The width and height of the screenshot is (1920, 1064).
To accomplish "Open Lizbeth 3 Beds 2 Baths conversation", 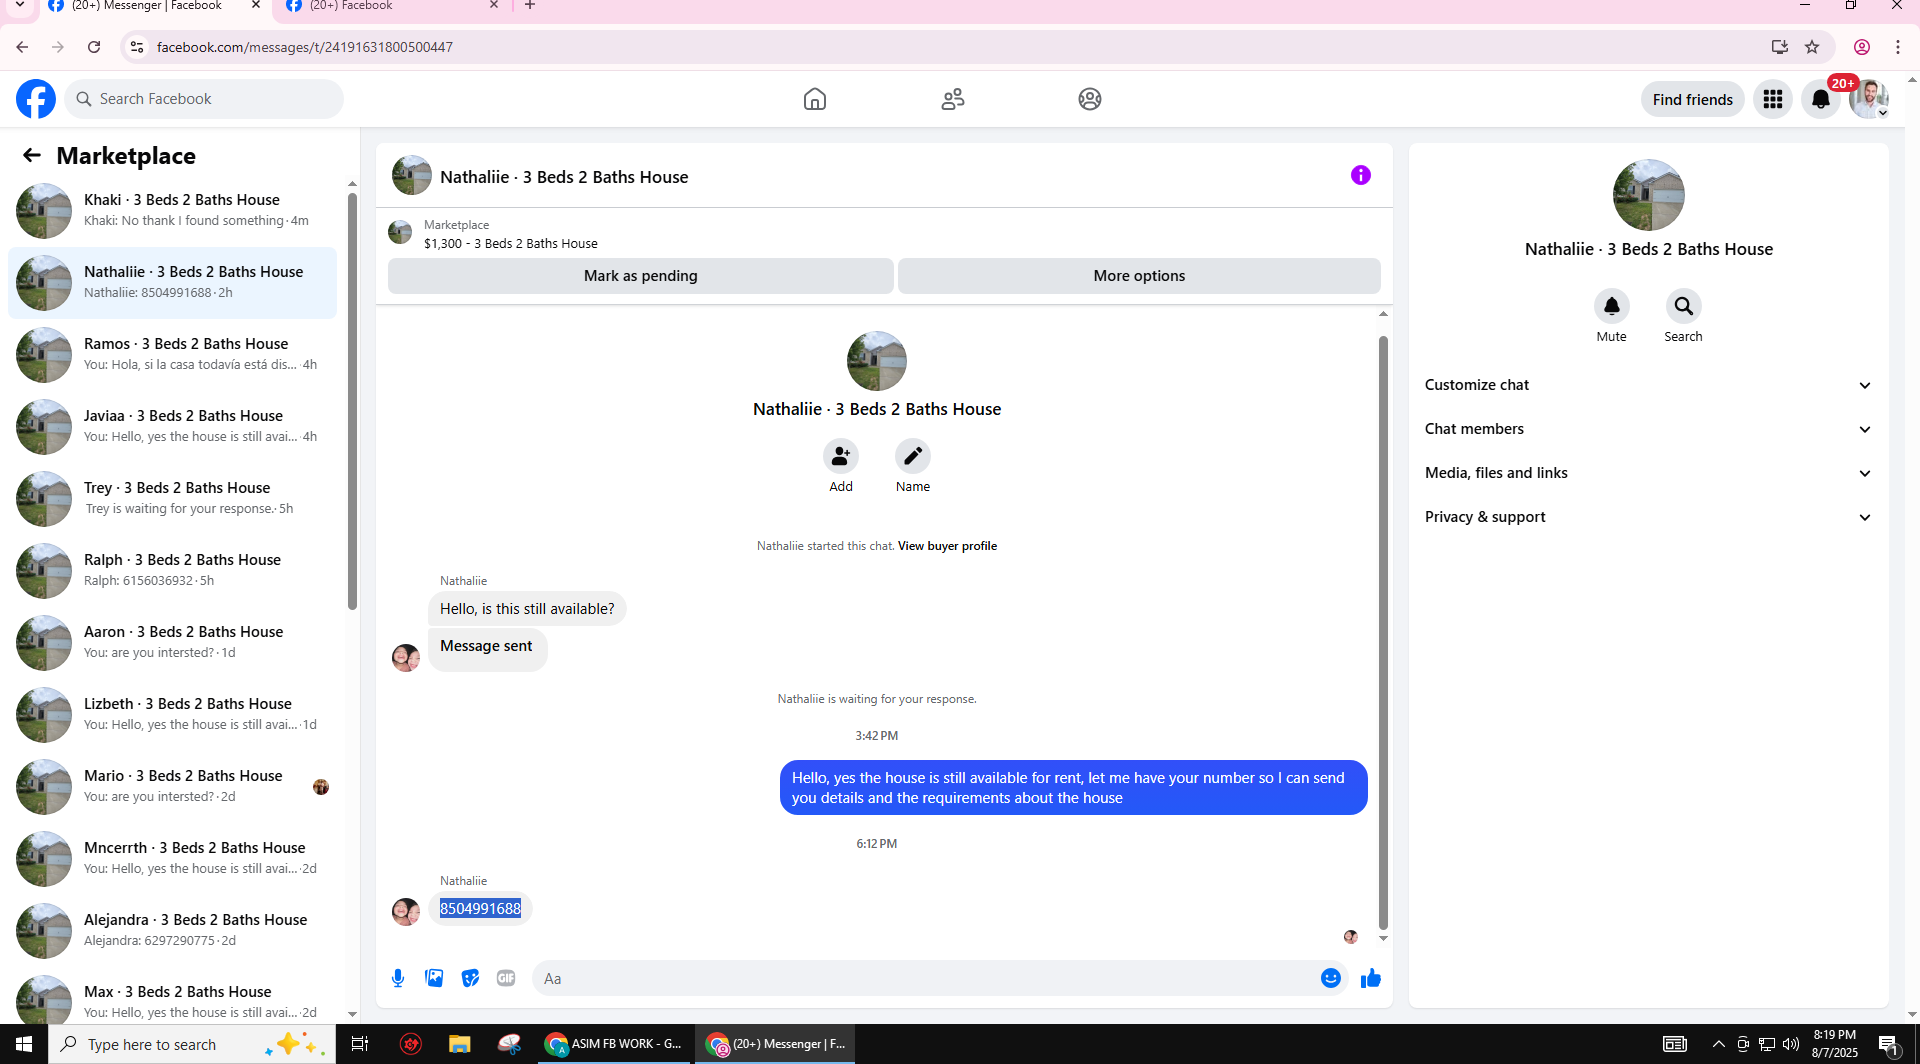I will (x=172, y=714).
